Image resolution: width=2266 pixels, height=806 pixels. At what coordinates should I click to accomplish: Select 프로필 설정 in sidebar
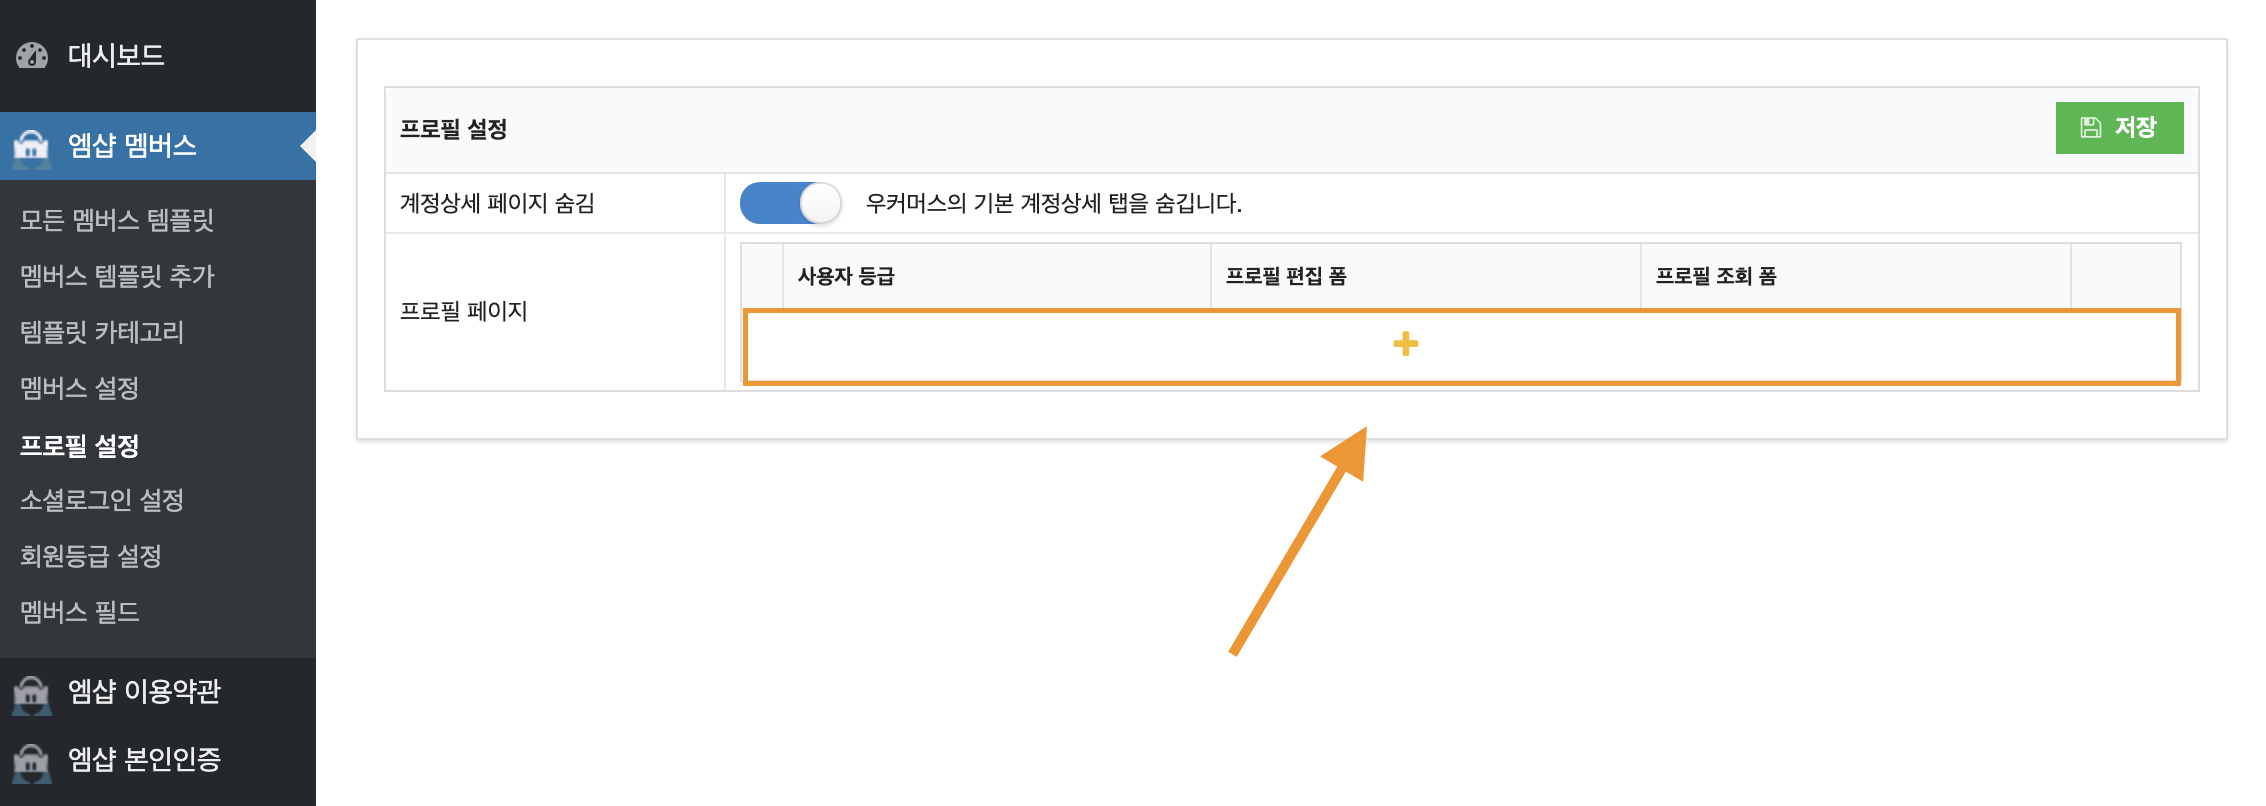(x=80, y=445)
